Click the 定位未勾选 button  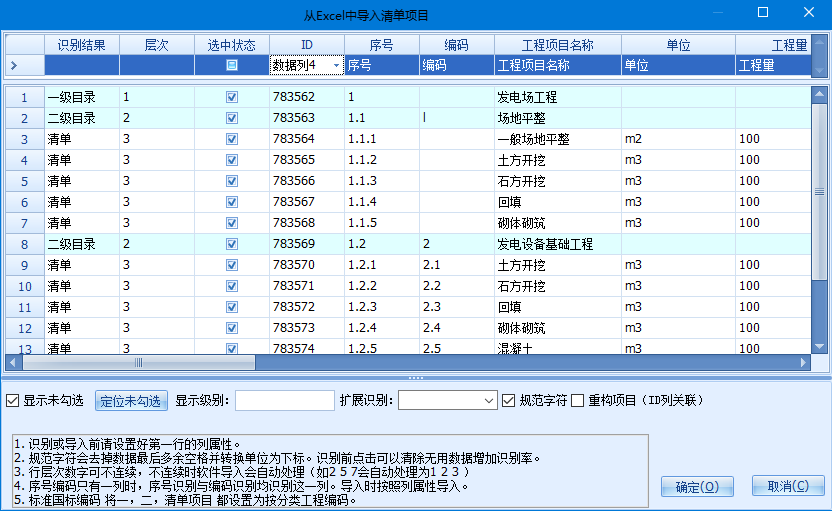(x=131, y=401)
